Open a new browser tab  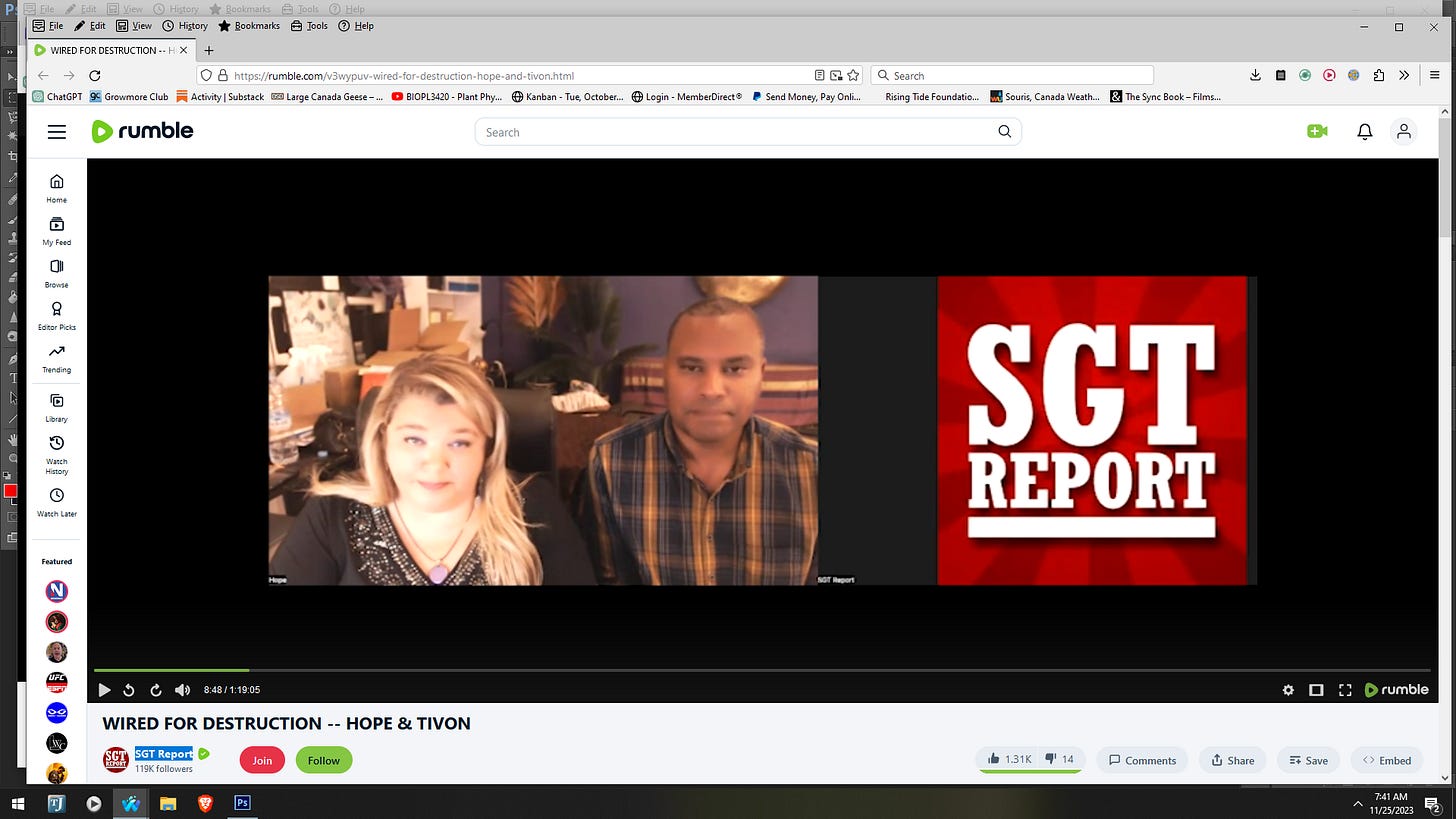tap(209, 50)
